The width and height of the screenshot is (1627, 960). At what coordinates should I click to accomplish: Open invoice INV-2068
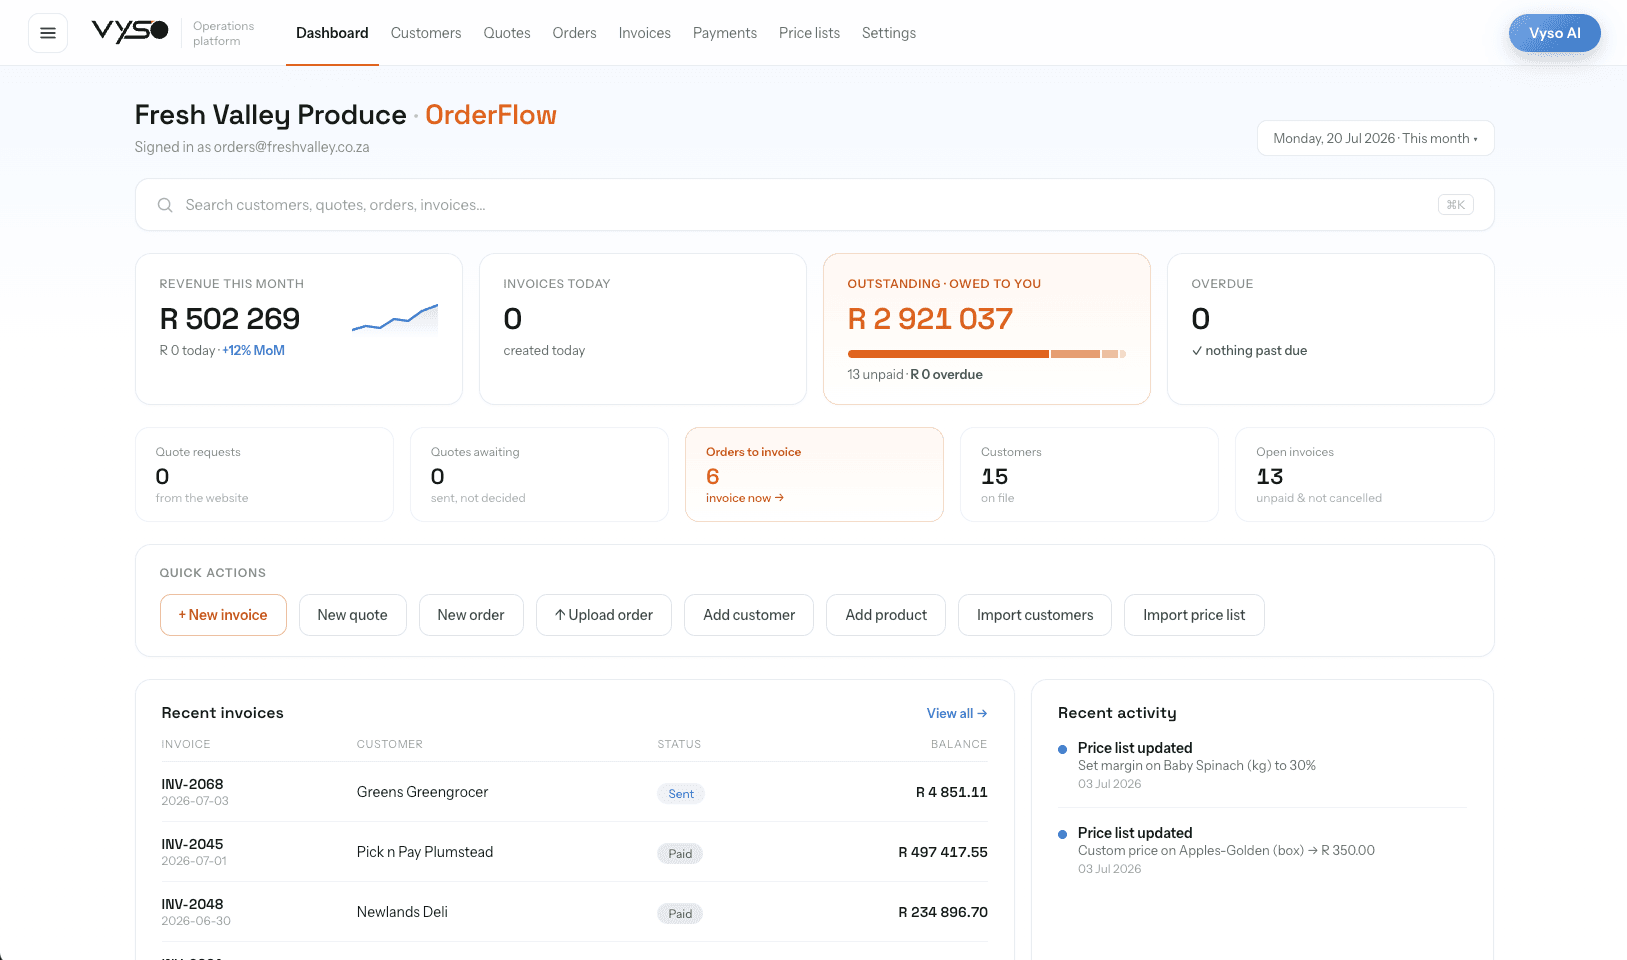click(192, 784)
